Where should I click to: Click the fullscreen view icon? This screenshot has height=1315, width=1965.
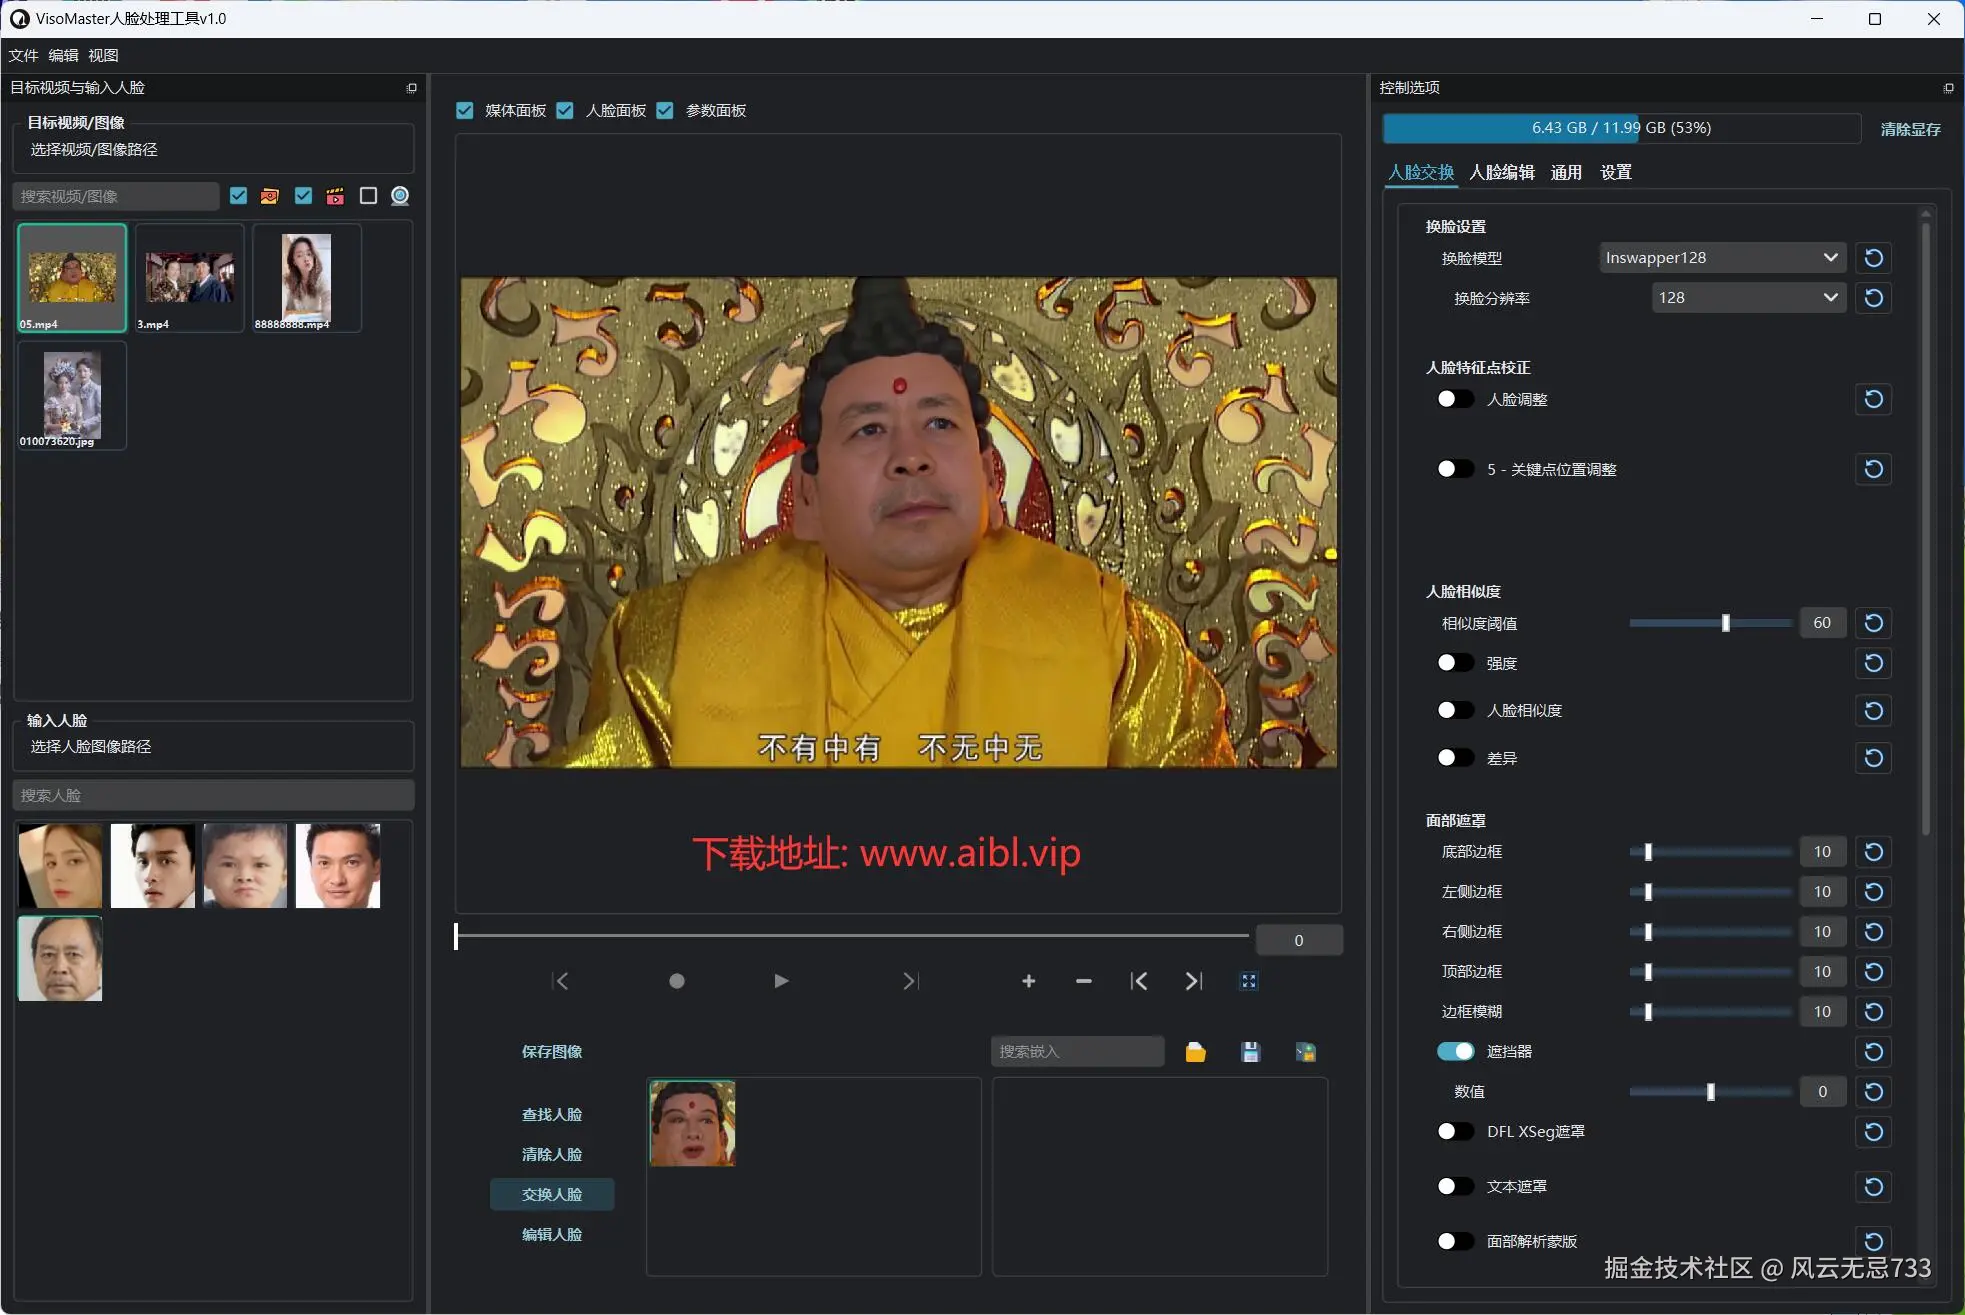(x=1248, y=981)
